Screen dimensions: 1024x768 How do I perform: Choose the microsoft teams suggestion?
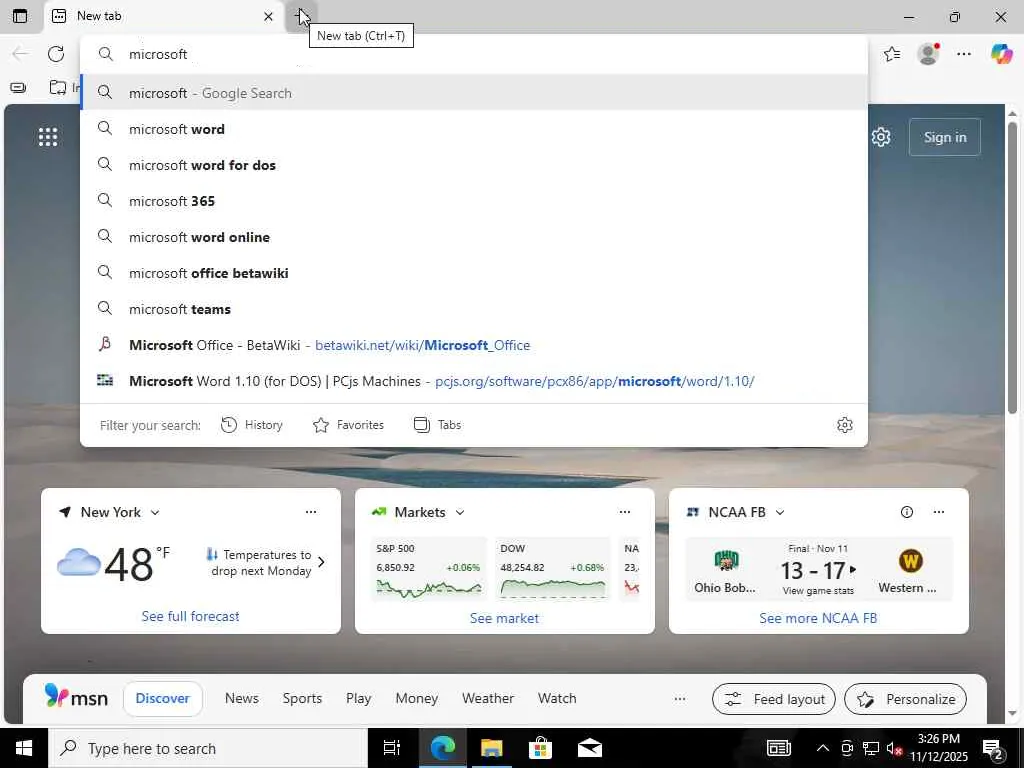tap(474, 309)
